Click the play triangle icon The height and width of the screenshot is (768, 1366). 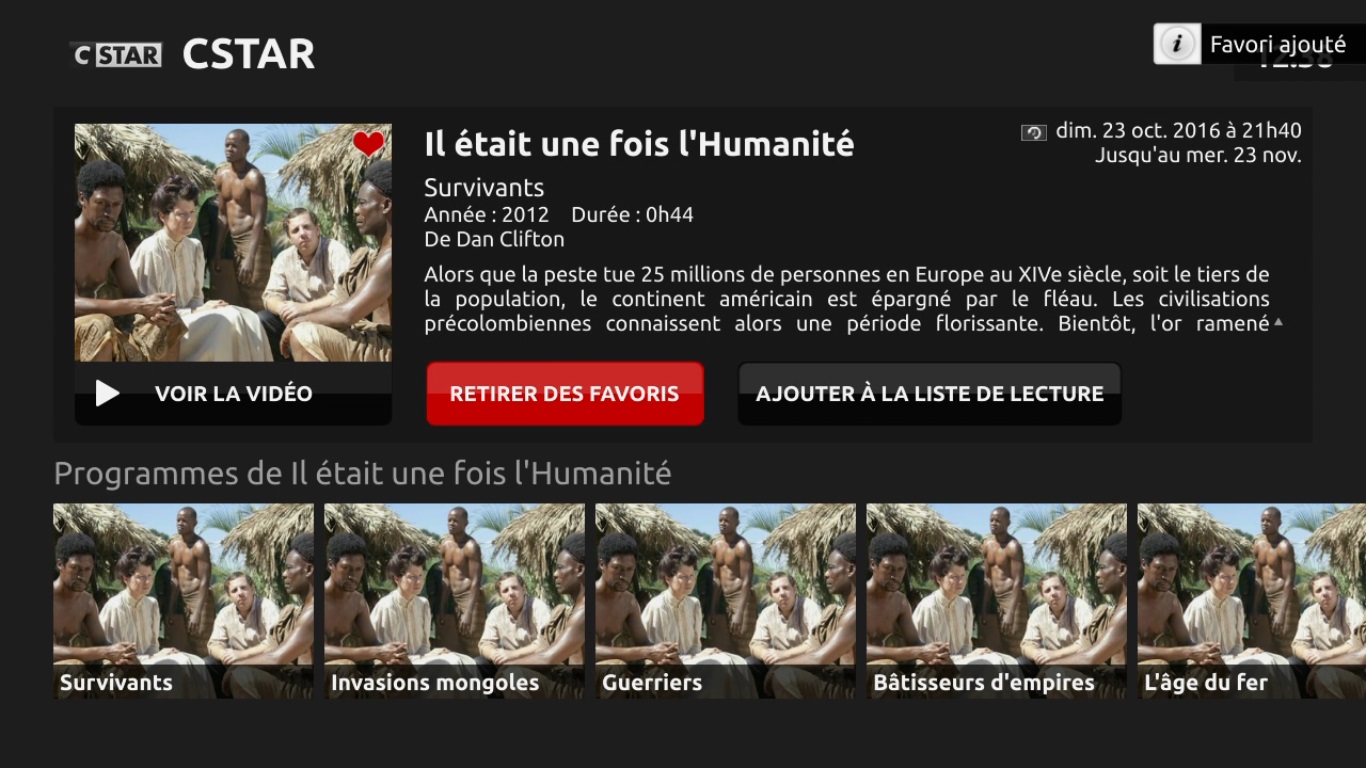pos(107,393)
